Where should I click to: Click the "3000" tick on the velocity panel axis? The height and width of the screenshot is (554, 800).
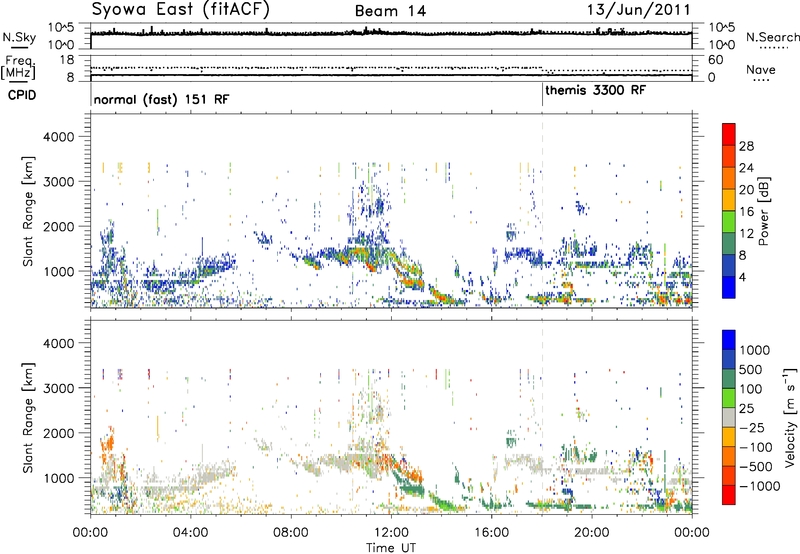[59, 388]
